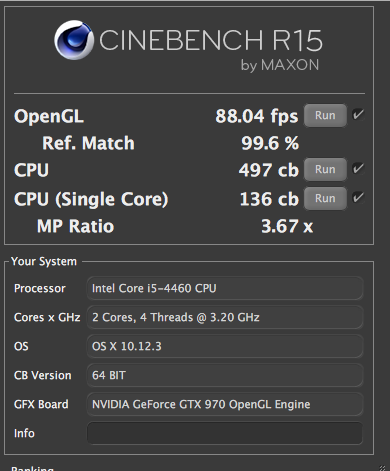Toggle the CPU test checkbox
This screenshot has width=390, height=471.
358,168
